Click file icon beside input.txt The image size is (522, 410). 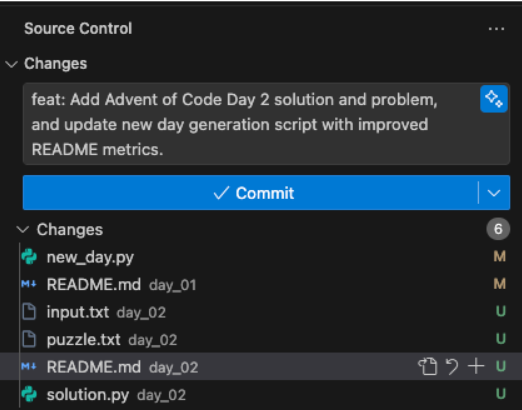tap(29, 312)
